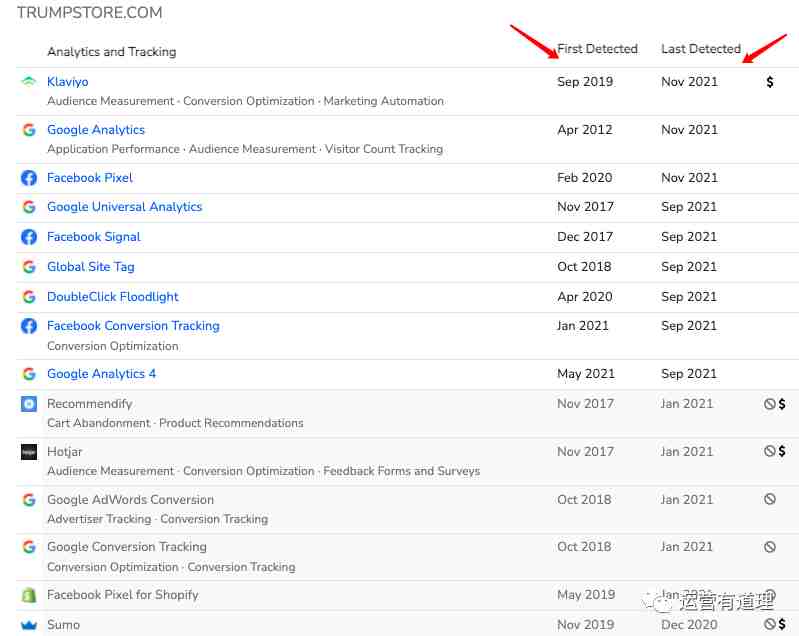
Task: Click DoubleClick Floodlight's Apr 2020 date
Action: (585, 297)
